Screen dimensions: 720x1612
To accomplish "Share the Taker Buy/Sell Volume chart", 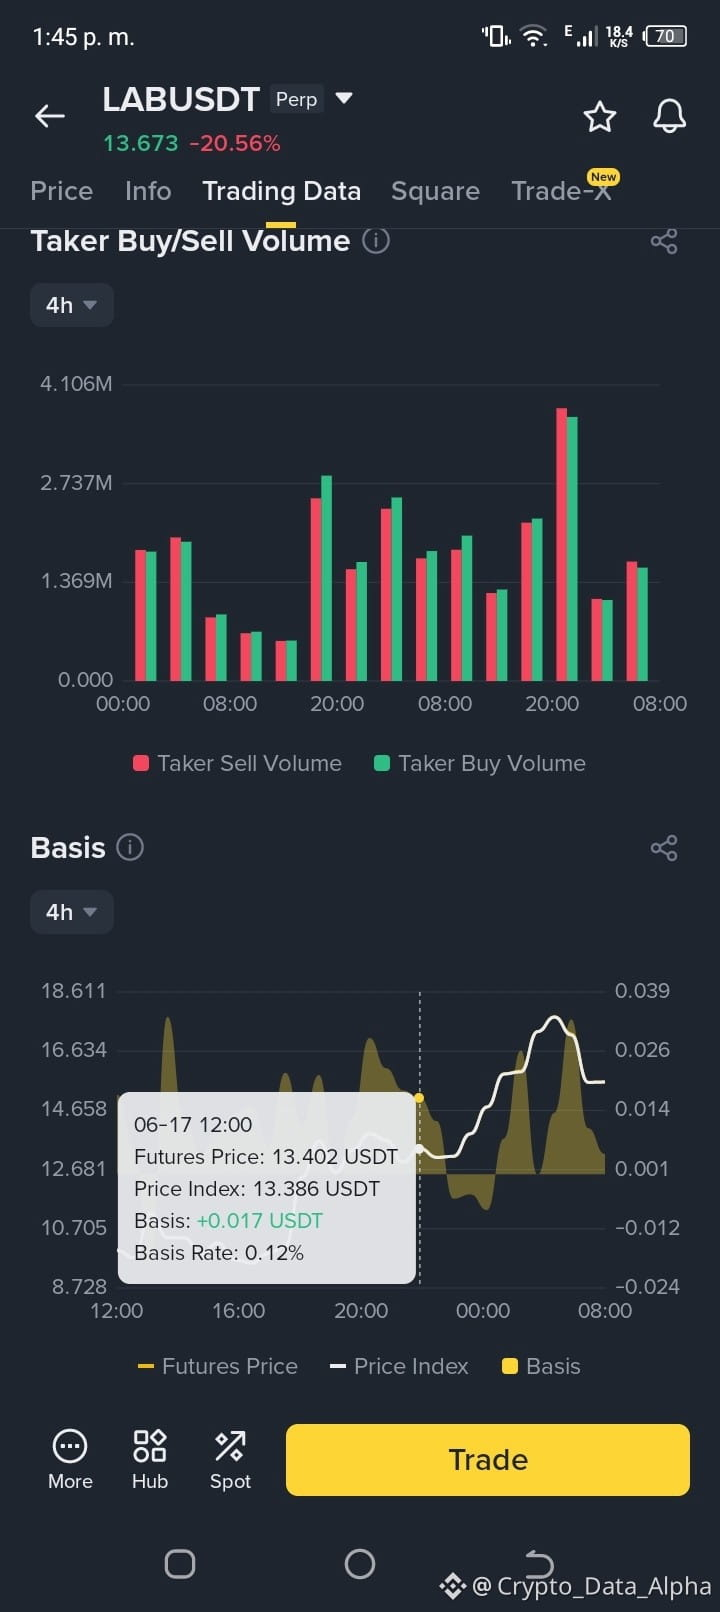I will tap(664, 241).
